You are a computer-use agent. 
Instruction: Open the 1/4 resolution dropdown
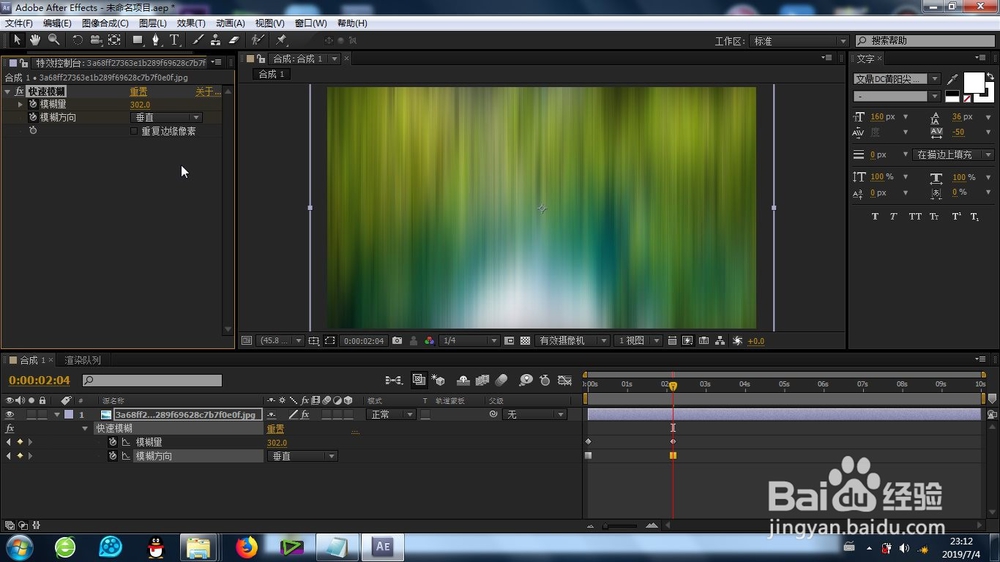(469, 341)
